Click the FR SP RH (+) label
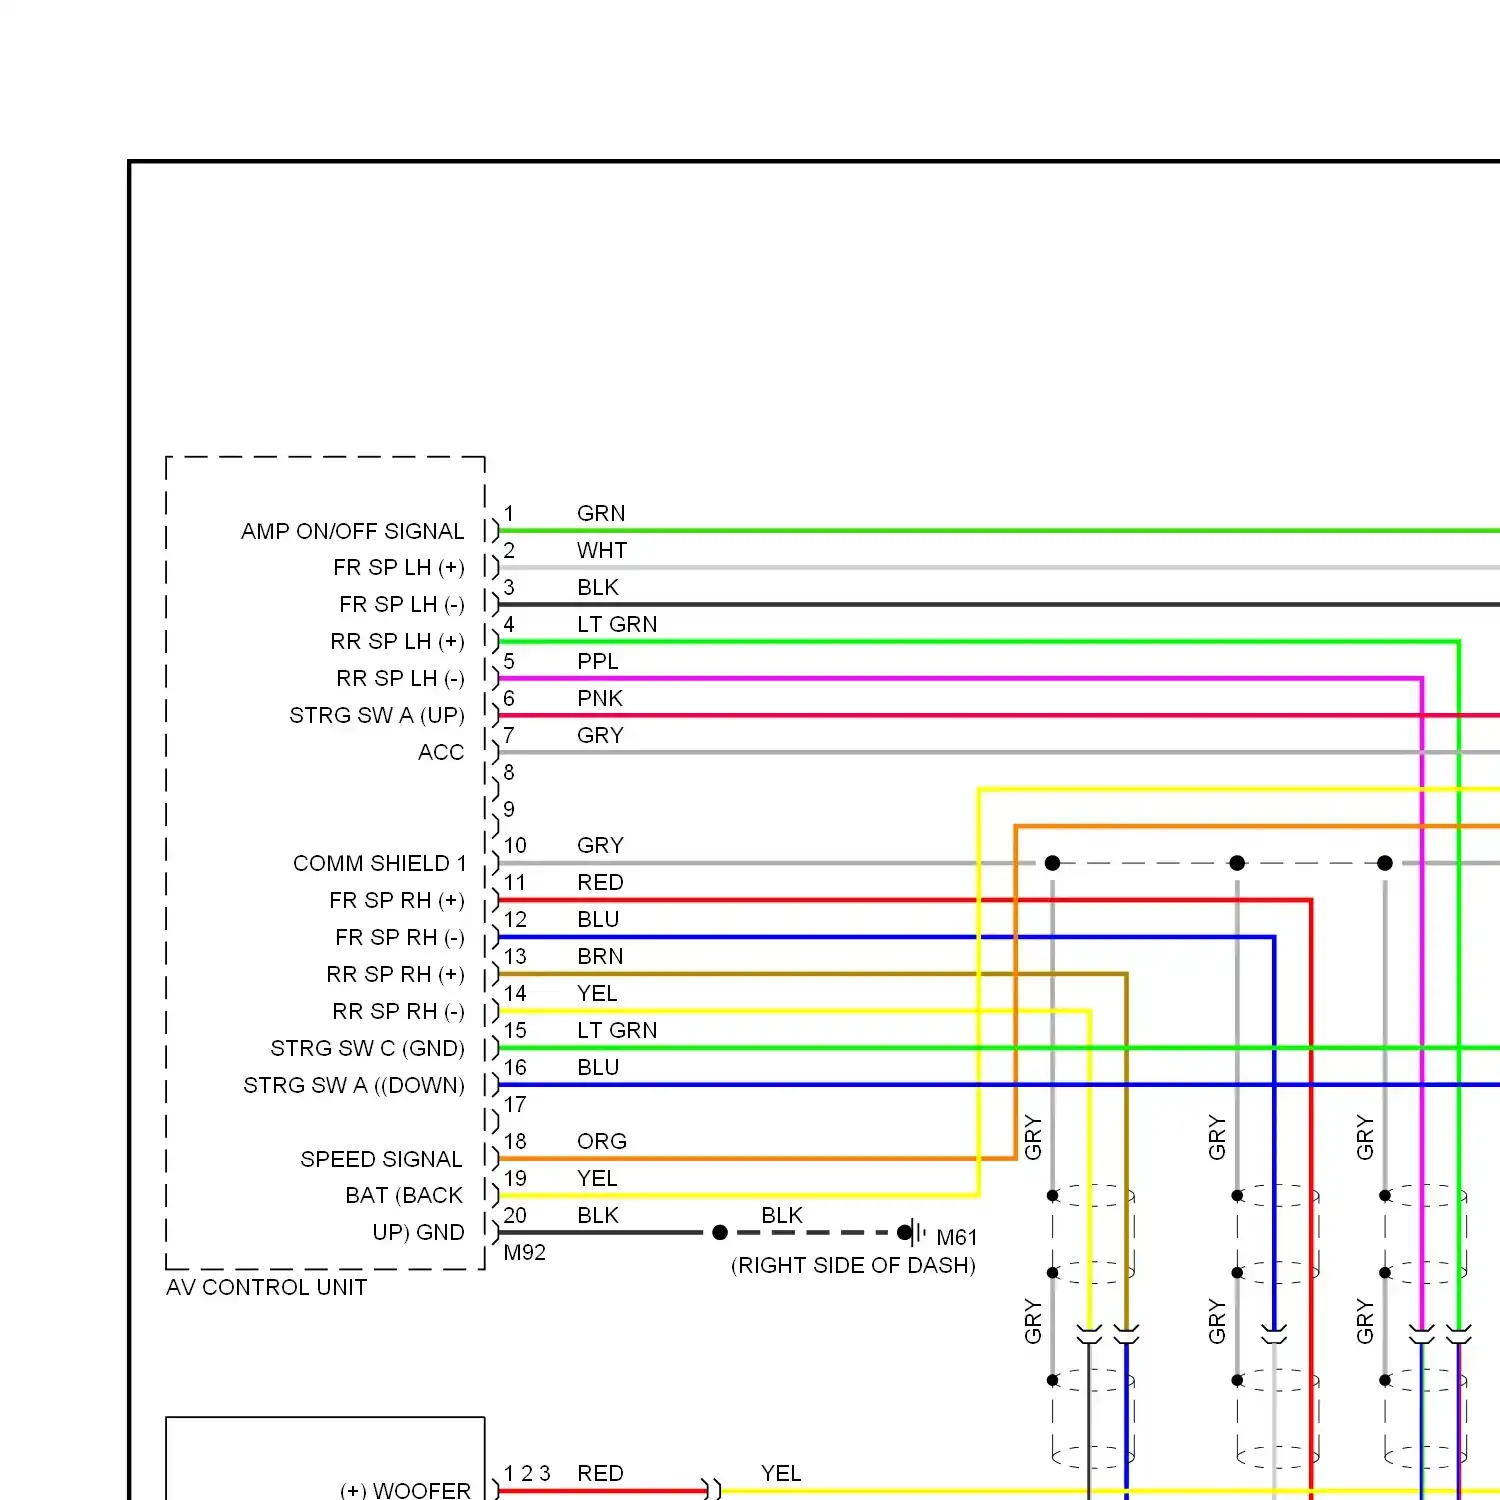The image size is (1500, 1500). pos(397,901)
